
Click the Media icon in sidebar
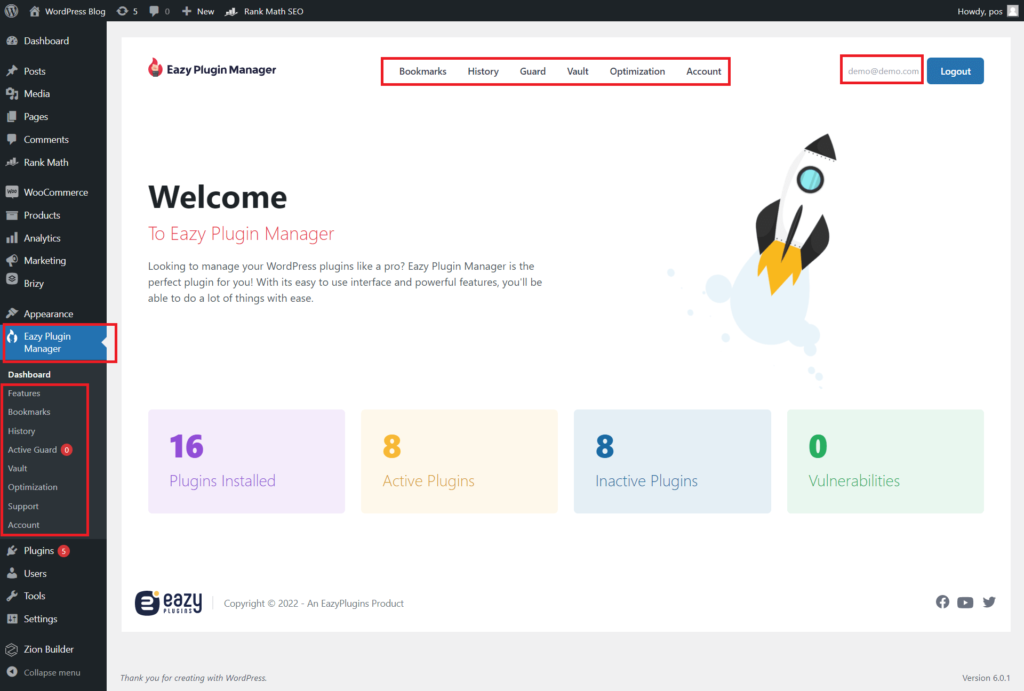coord(12,93)
